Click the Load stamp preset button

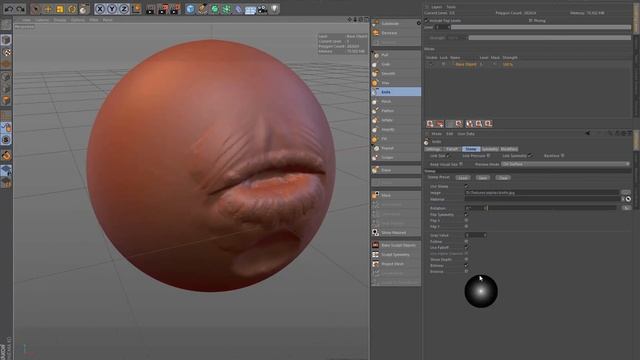(x=462, y=178)
